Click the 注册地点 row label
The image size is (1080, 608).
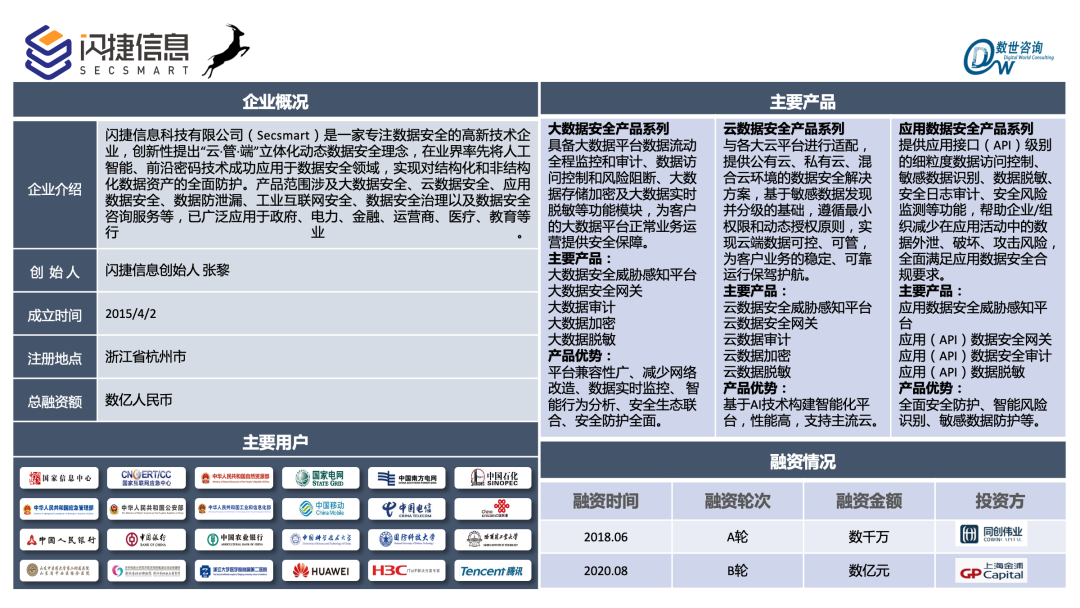[x=55, y=357]
